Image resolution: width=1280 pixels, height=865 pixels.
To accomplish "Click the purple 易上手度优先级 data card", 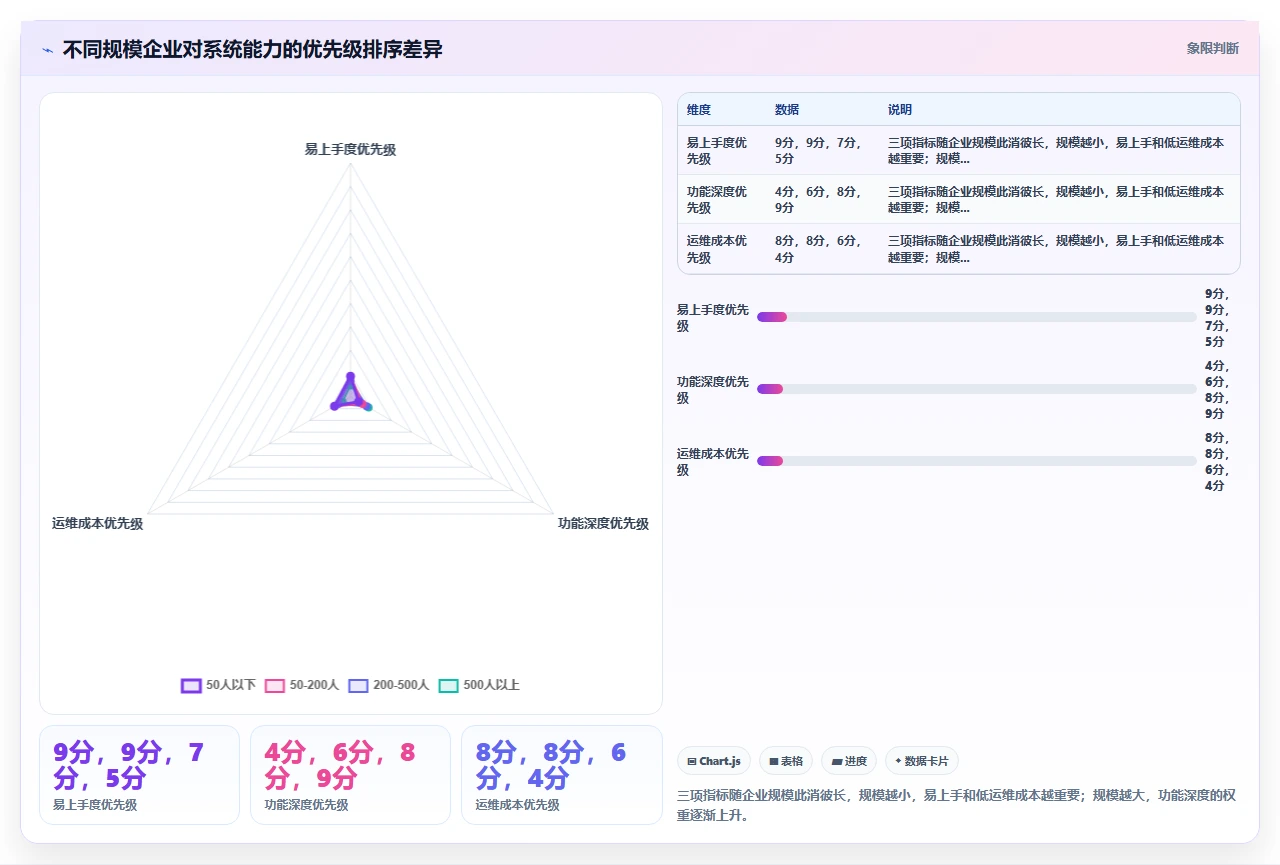I will 139,775.
